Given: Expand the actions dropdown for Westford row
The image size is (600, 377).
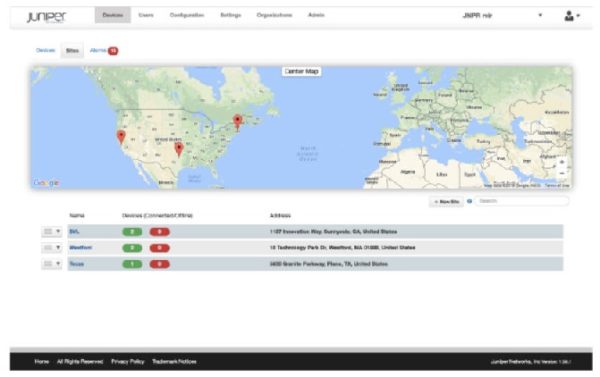Looking at the screenshot, I should tap(52, 248).
